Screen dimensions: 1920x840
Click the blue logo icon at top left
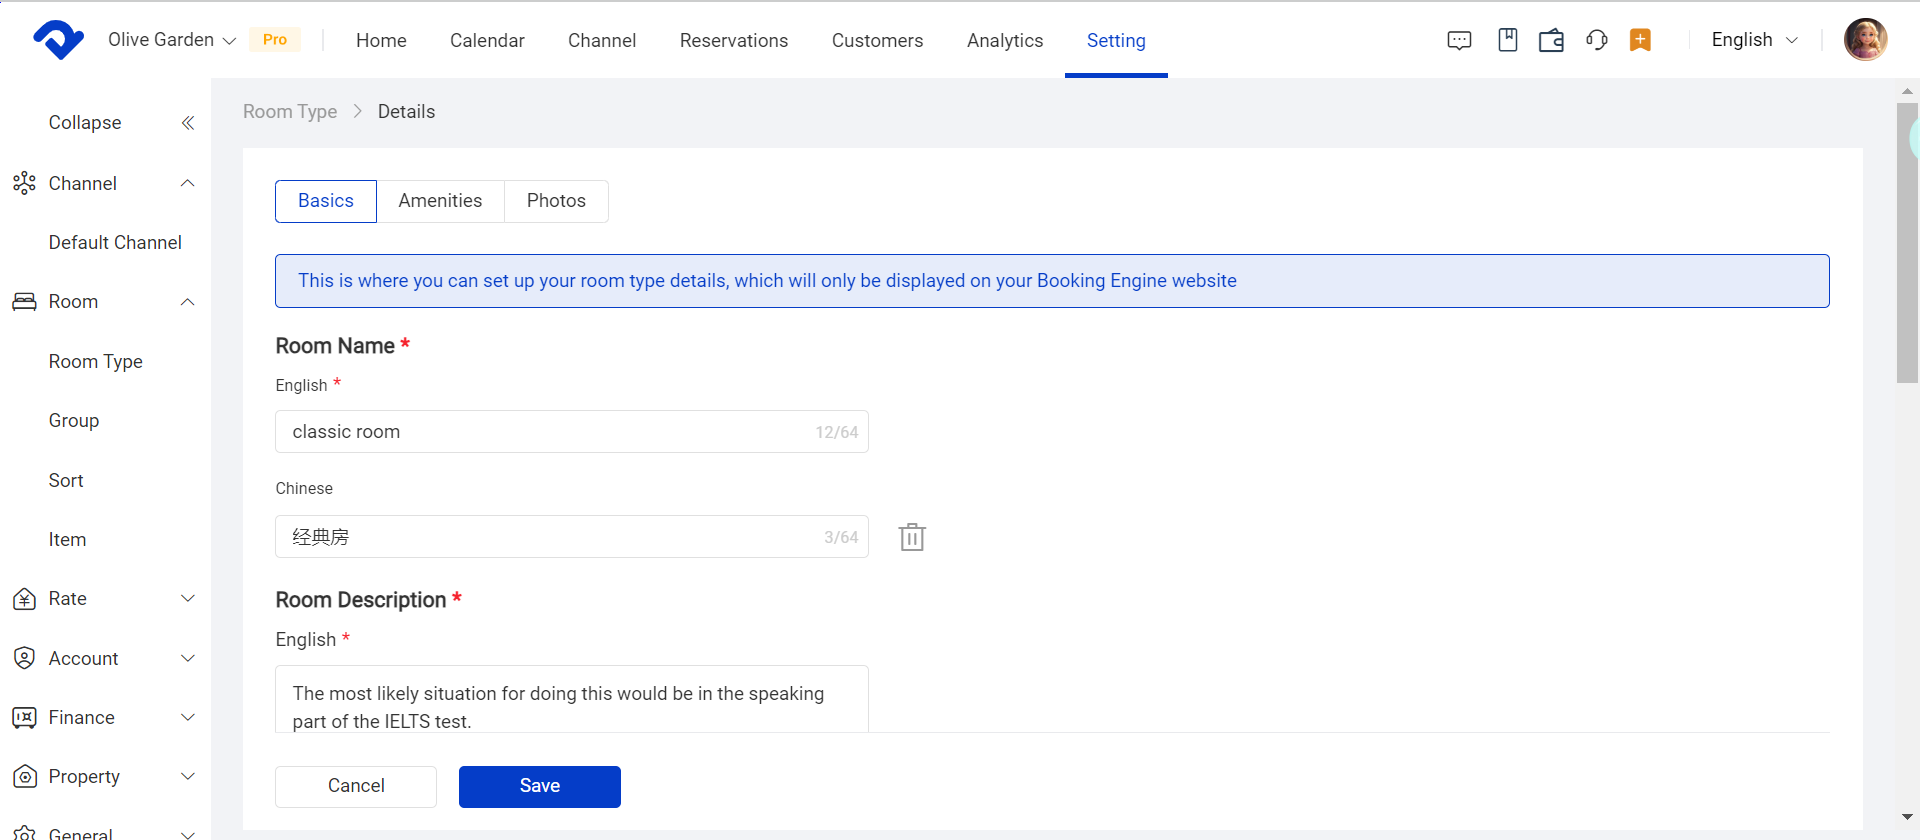click(58, 40)
